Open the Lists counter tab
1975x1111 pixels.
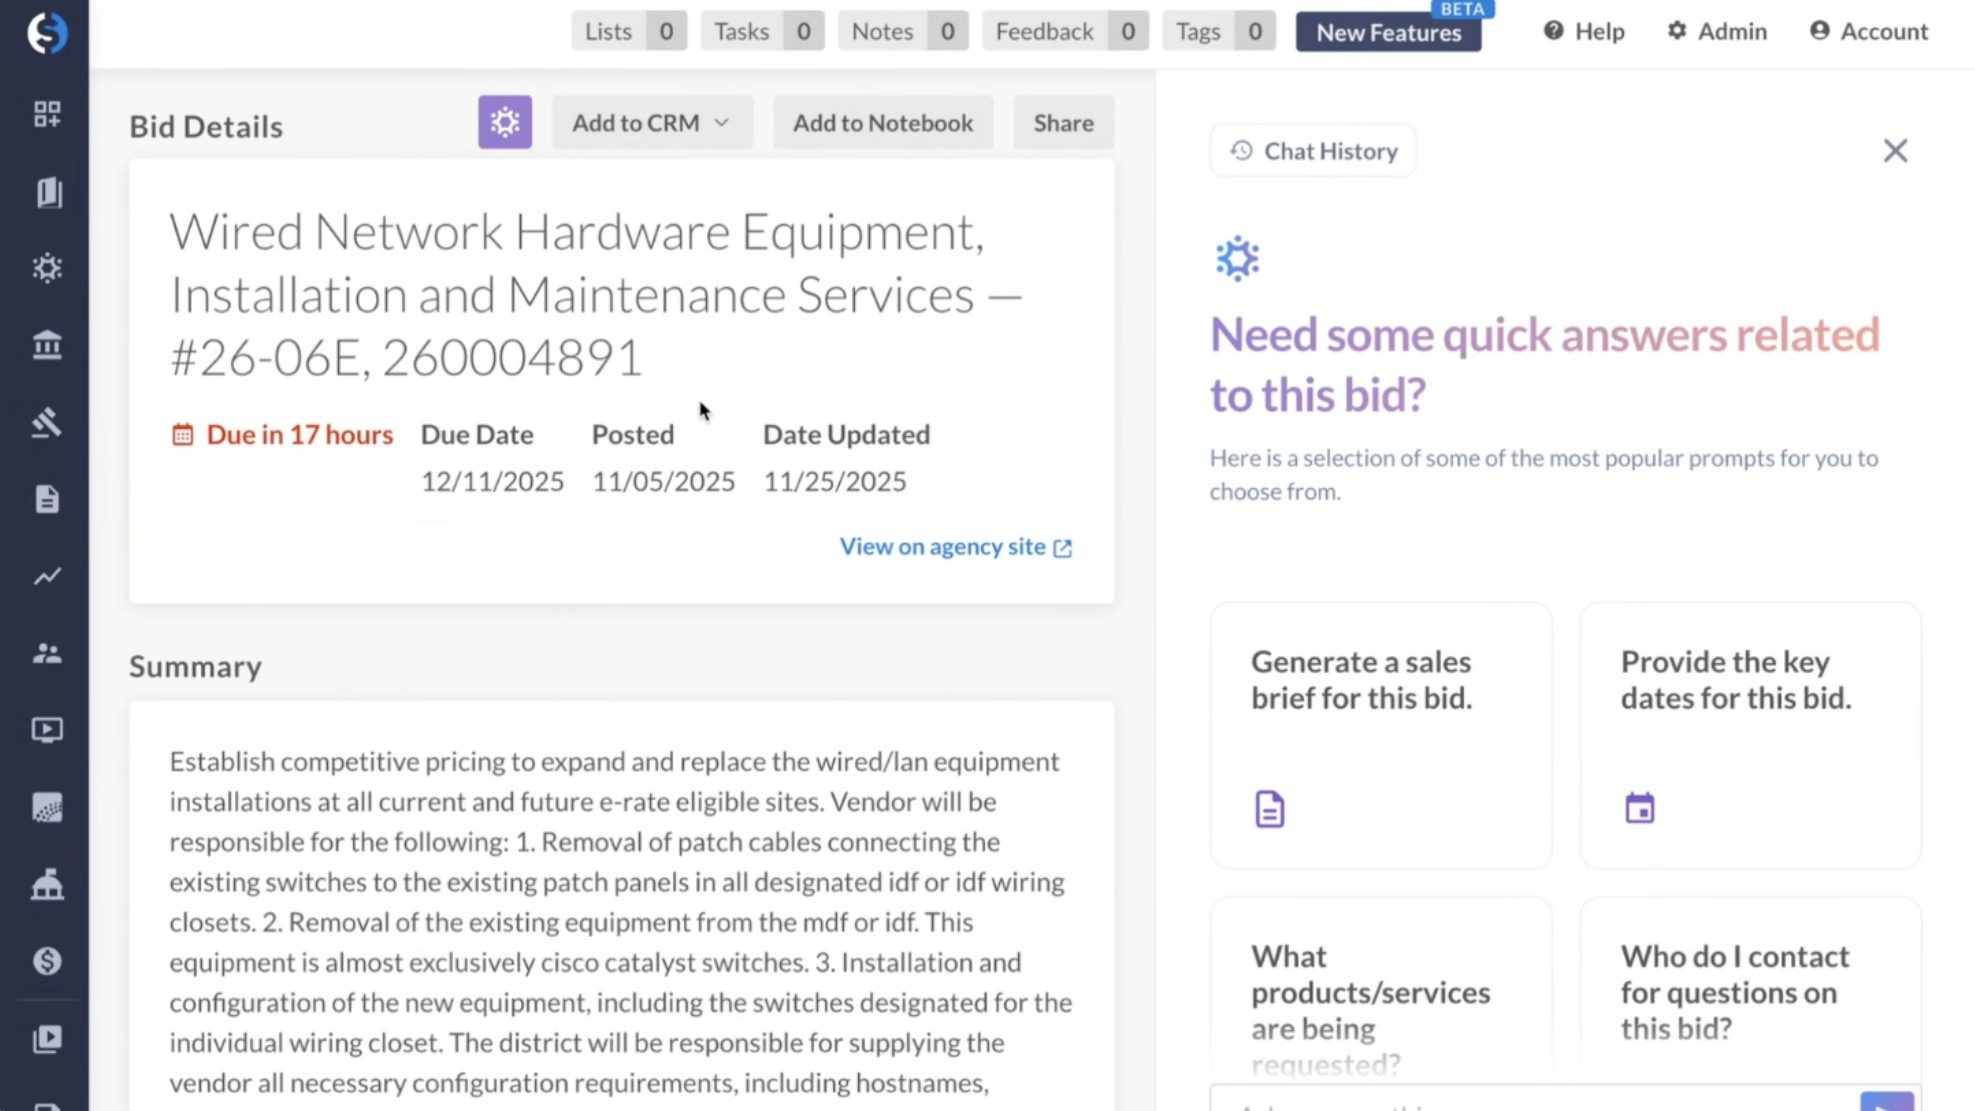[628, 31]
